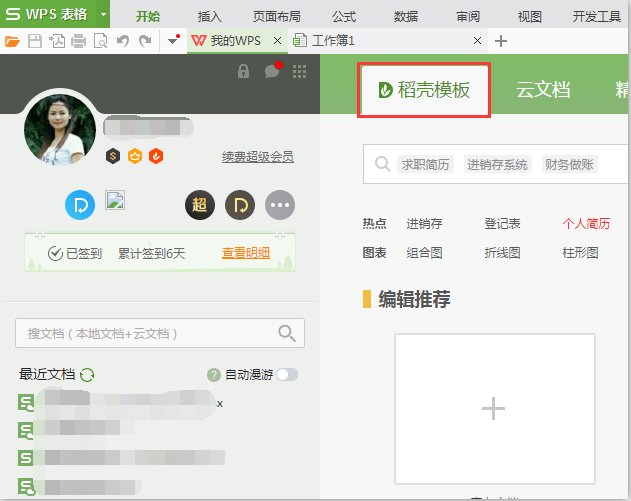Redo the last action
This screenshot has width=631, height=501.
coord(145,41)
